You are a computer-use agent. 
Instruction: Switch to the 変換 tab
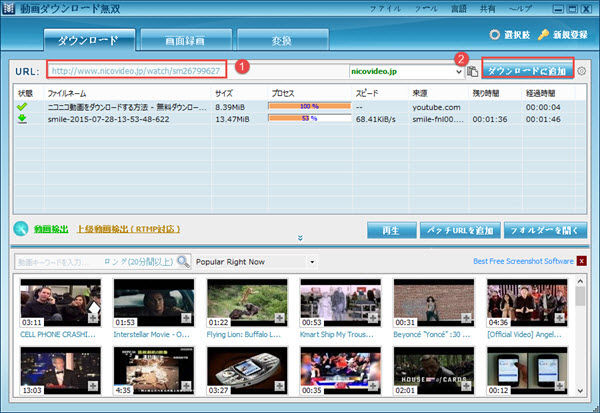click(x=283, y=40)
